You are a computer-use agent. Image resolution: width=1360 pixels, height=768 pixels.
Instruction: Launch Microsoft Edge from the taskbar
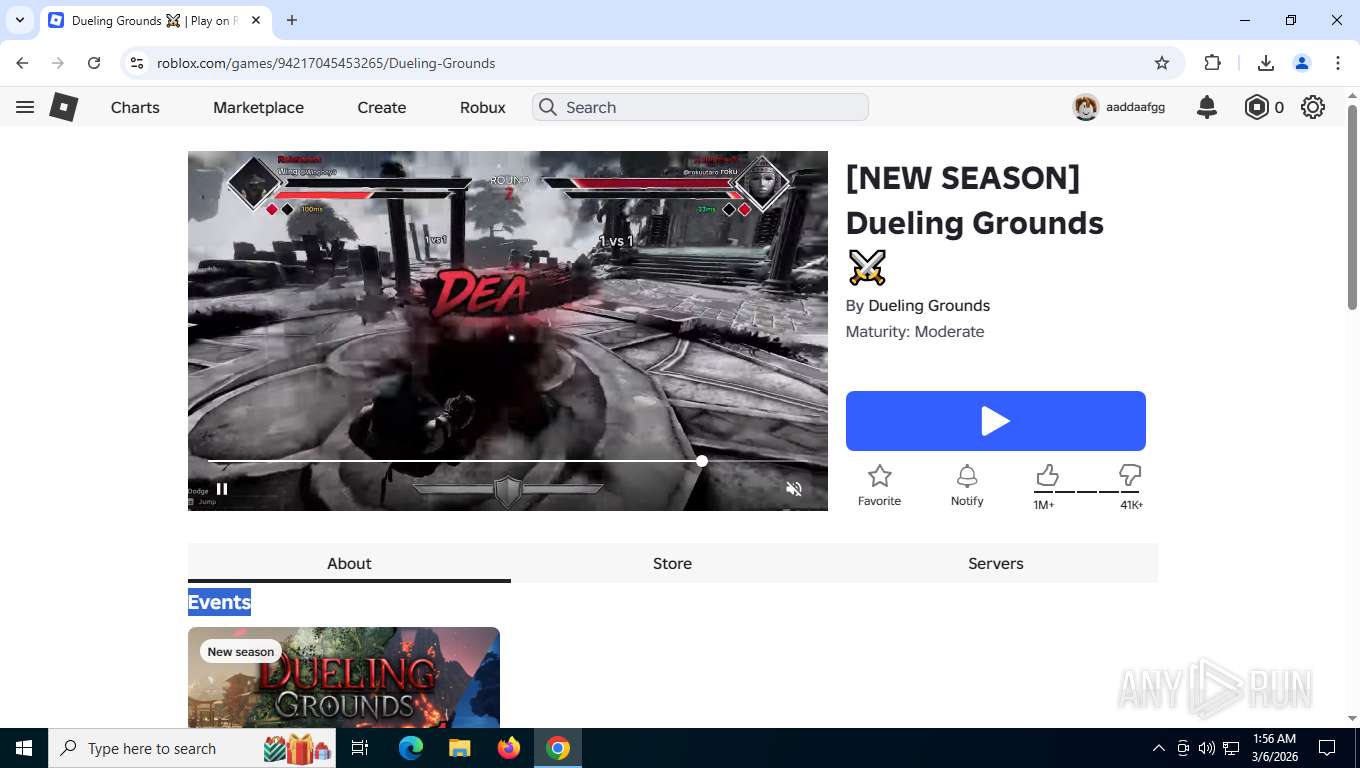410,748
